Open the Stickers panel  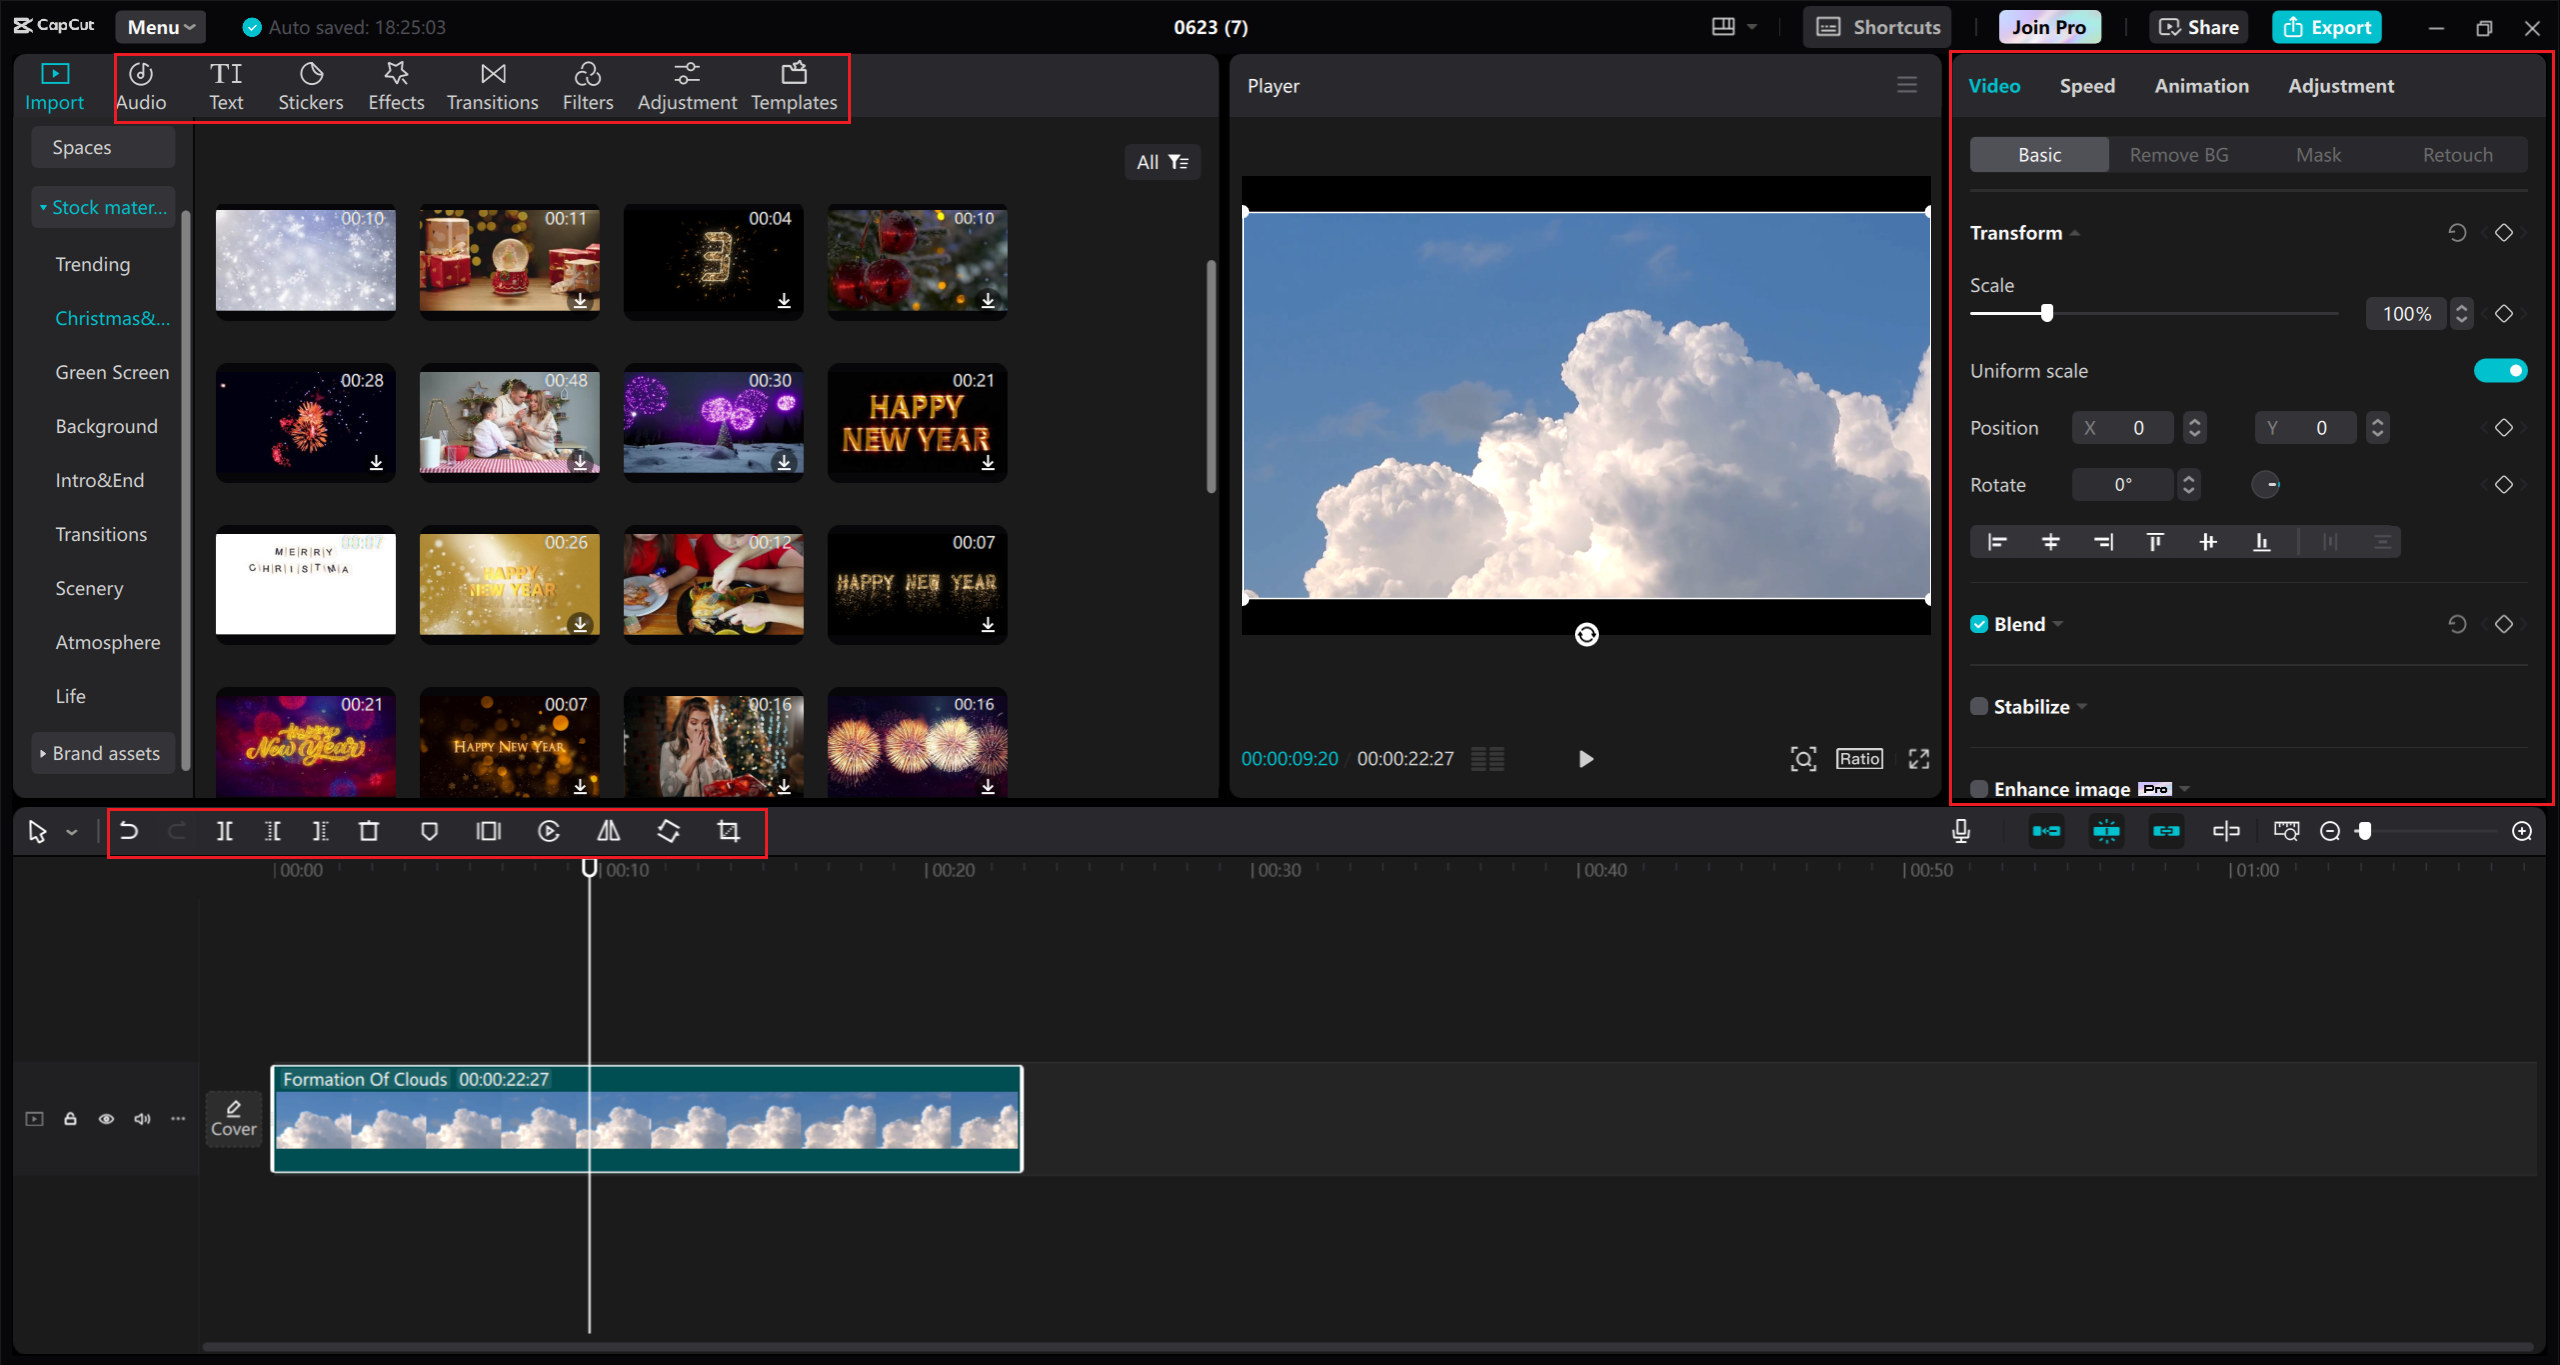pyautogui.click(x=311, y=86)
